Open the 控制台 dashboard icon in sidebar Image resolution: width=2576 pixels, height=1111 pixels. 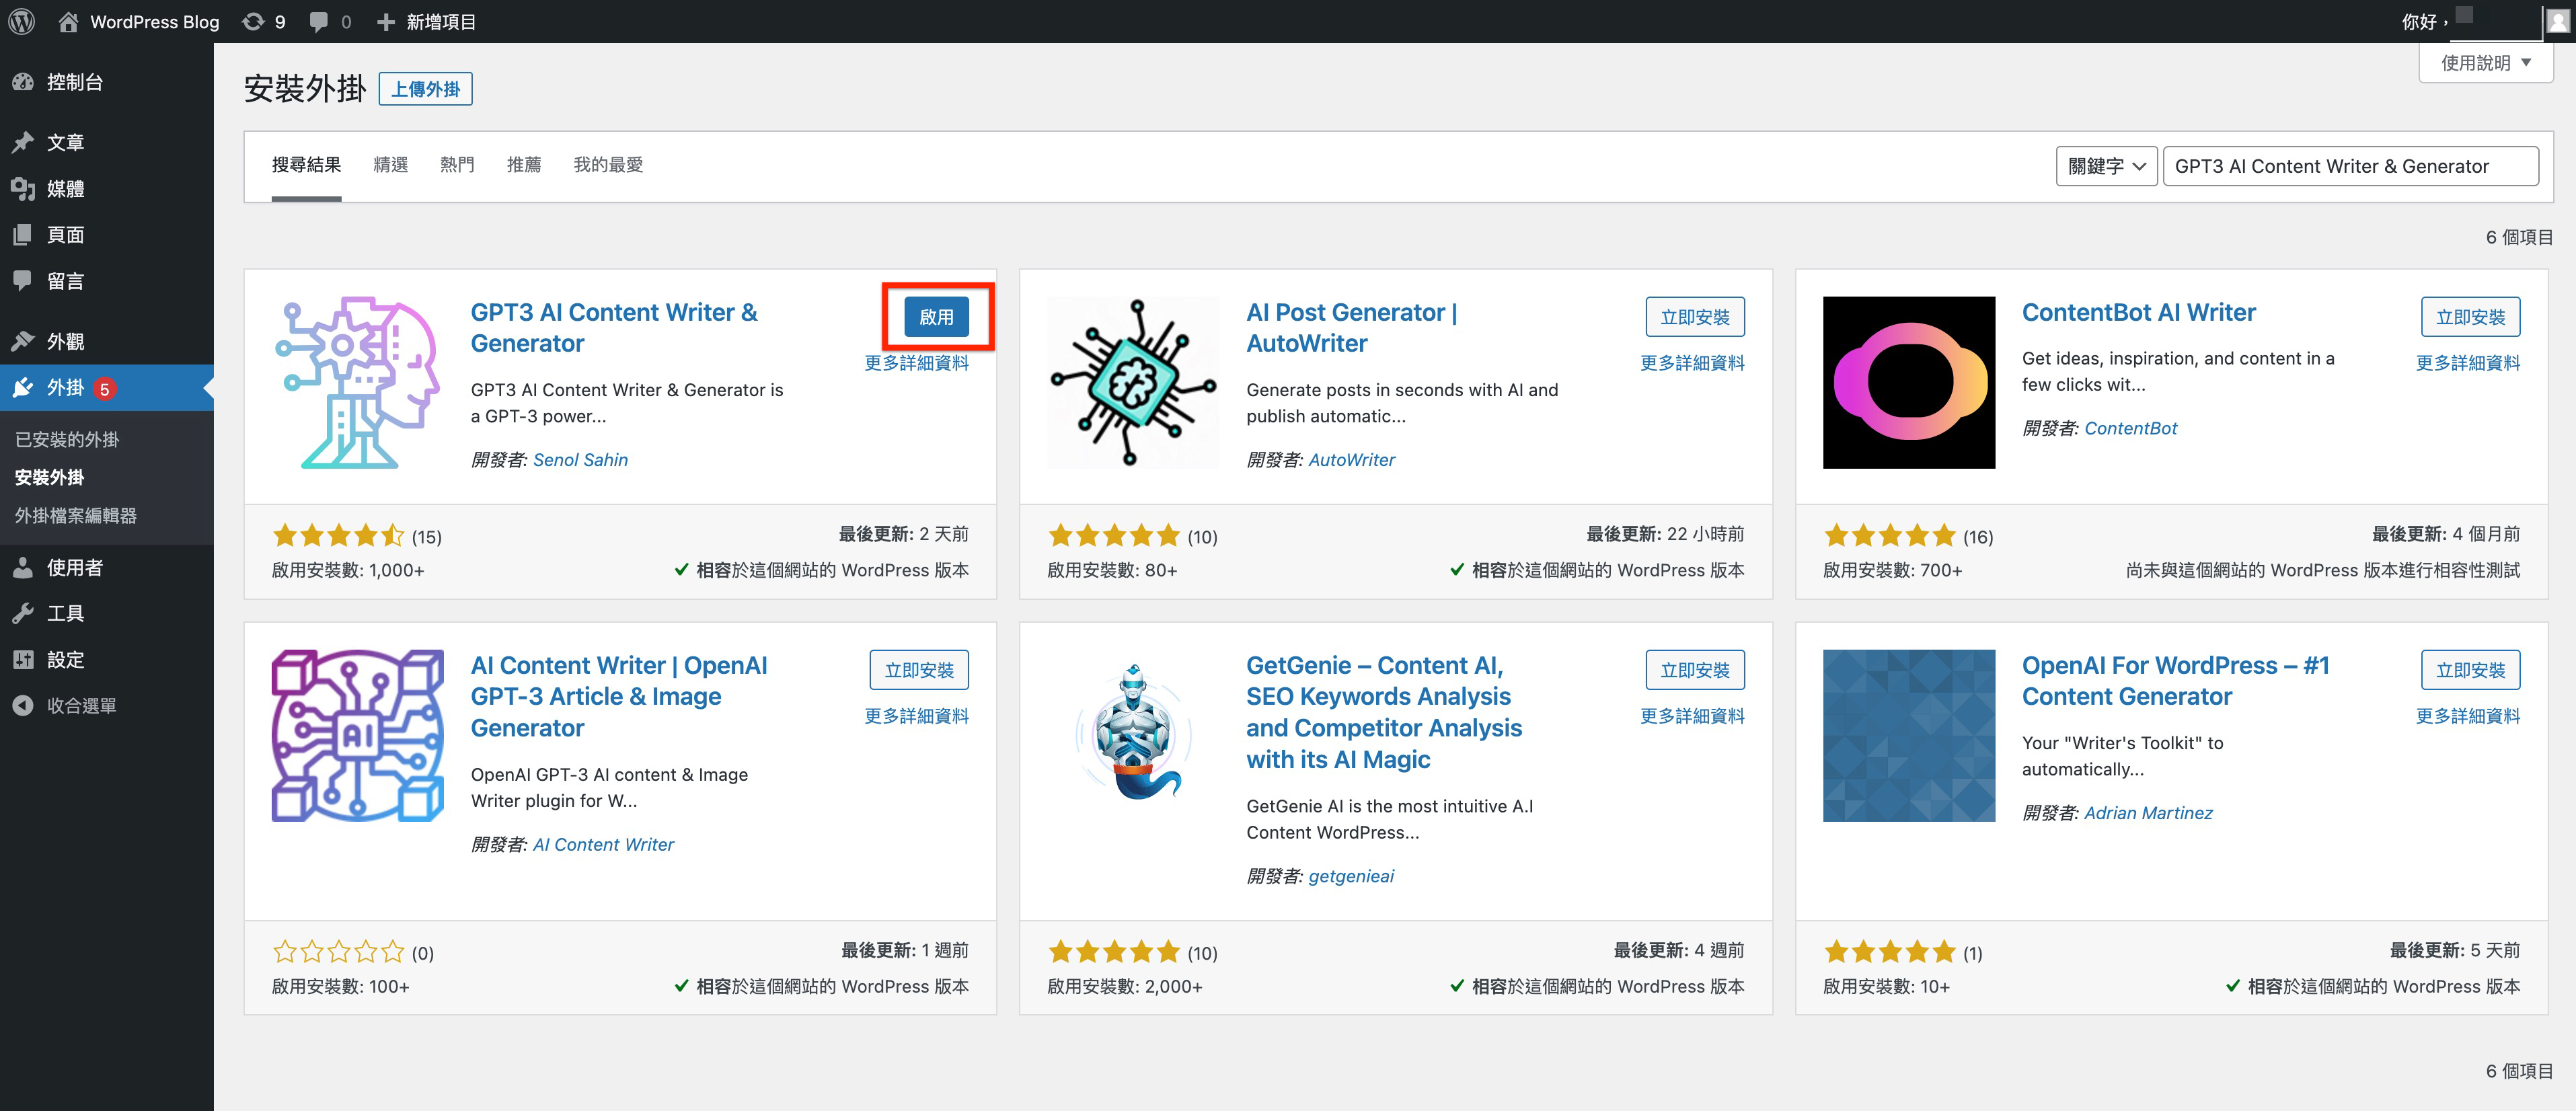[23, 82]
